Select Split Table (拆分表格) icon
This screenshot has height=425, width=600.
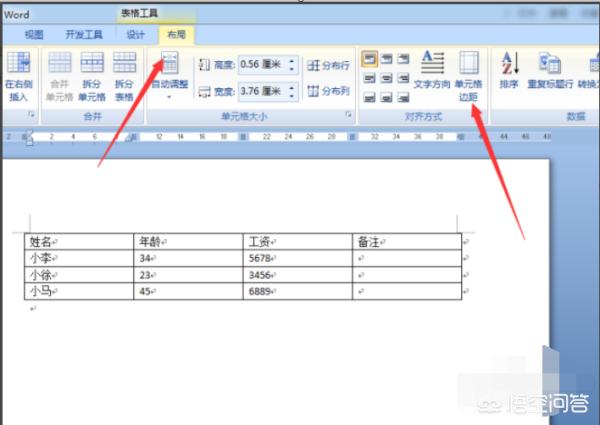click(x=124, y=72)
